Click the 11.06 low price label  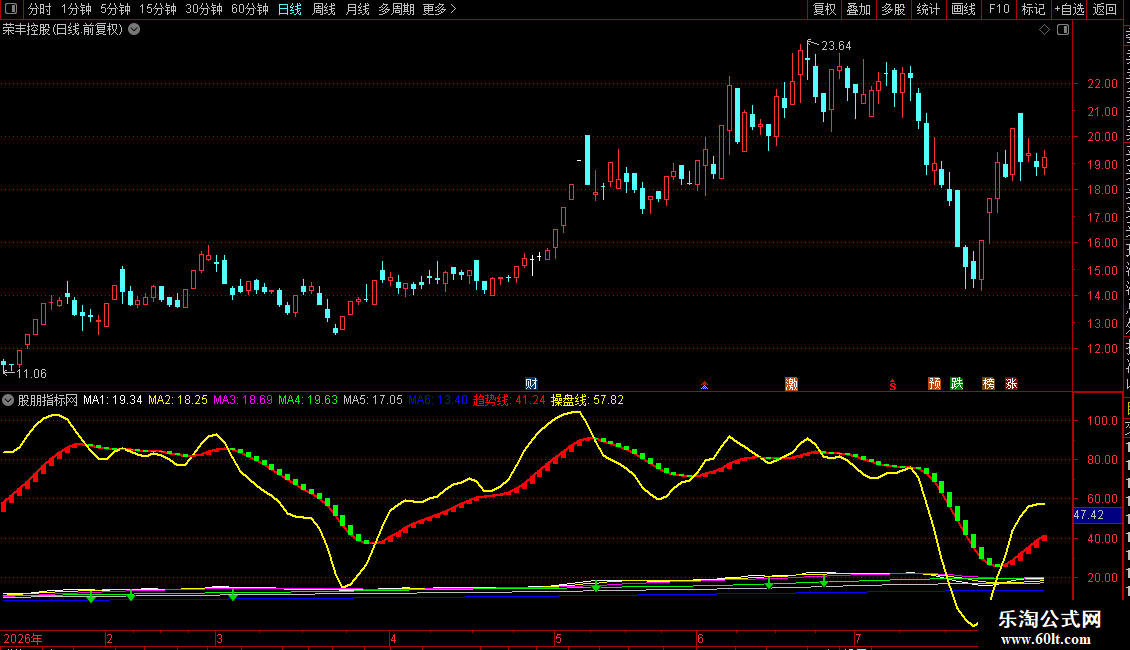(31, 373)
